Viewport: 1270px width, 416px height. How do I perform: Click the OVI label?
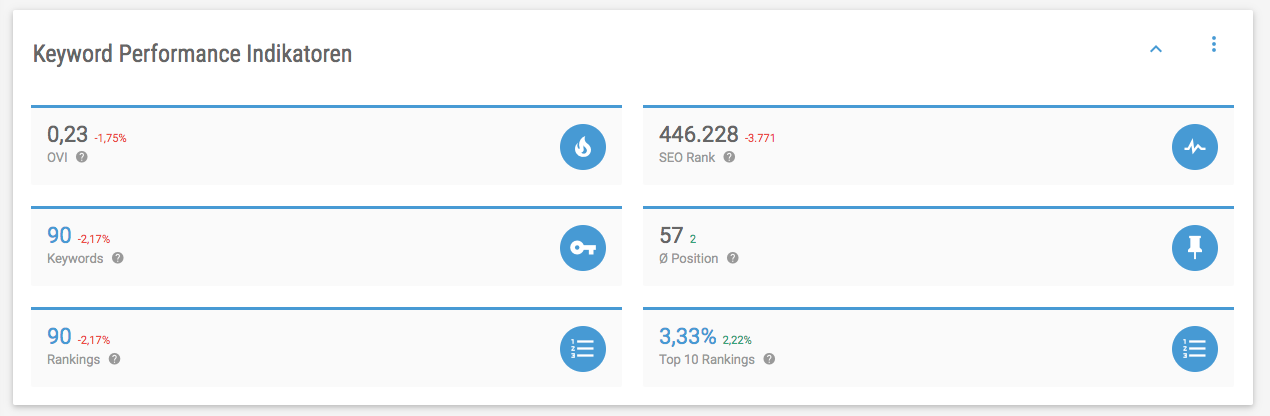pyautogui.click(x=57, y=158)
